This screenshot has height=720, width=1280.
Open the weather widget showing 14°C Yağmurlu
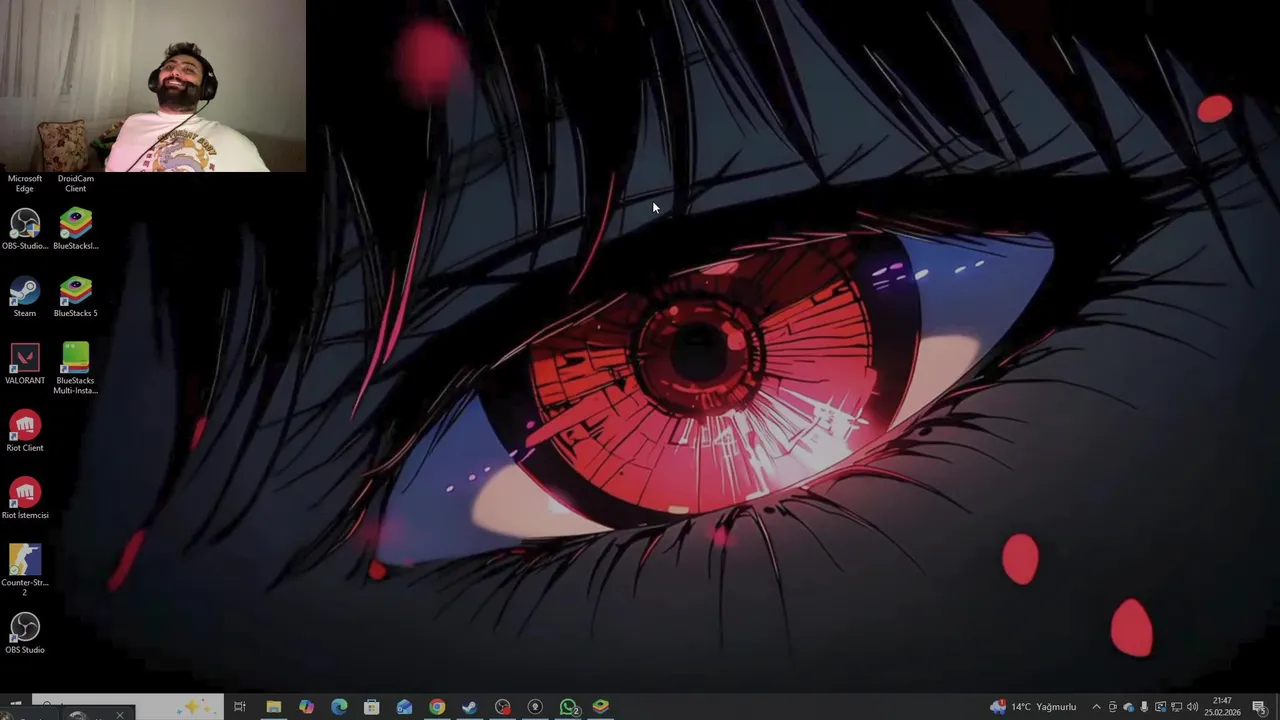coord(1033,707)
